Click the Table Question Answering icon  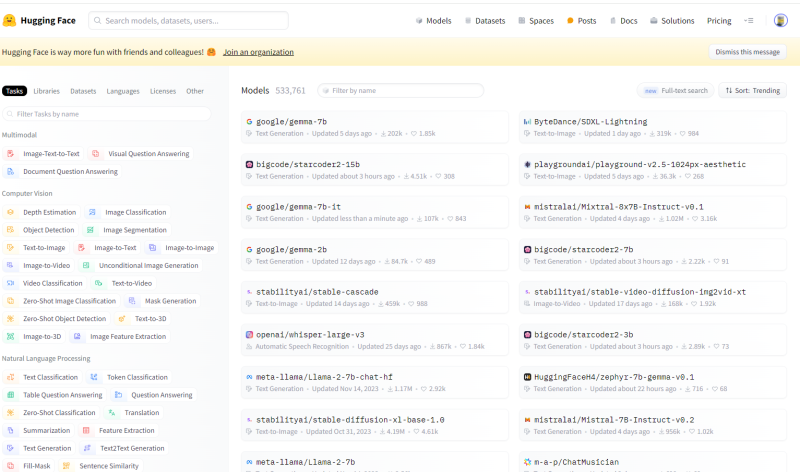pyautogui.click(x=11, y=395)
